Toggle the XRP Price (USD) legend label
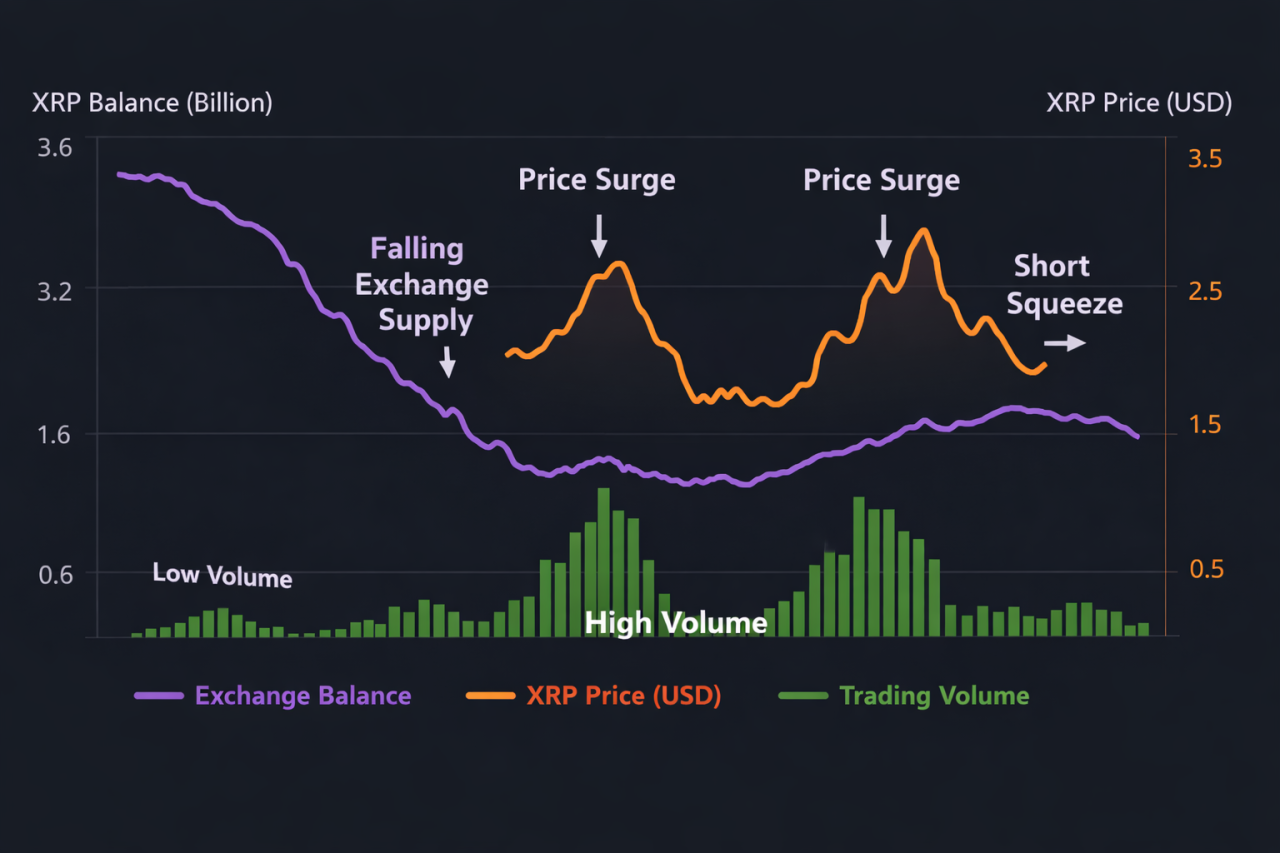The image size is (1280, 853). click(623, 696)
